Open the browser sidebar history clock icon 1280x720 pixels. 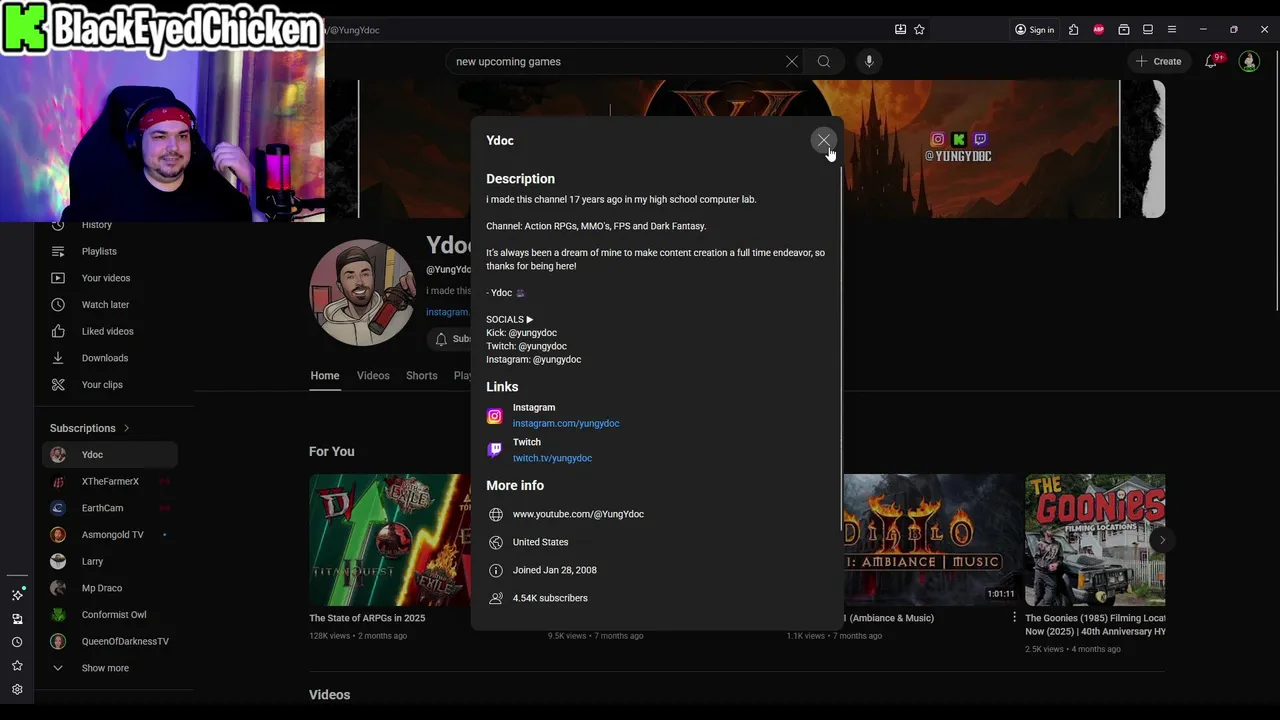(17, 642)
